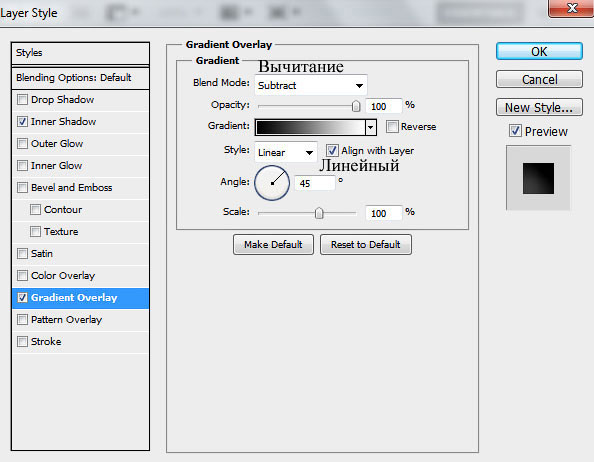Open the Inner Shadow settings

point(63,122)
